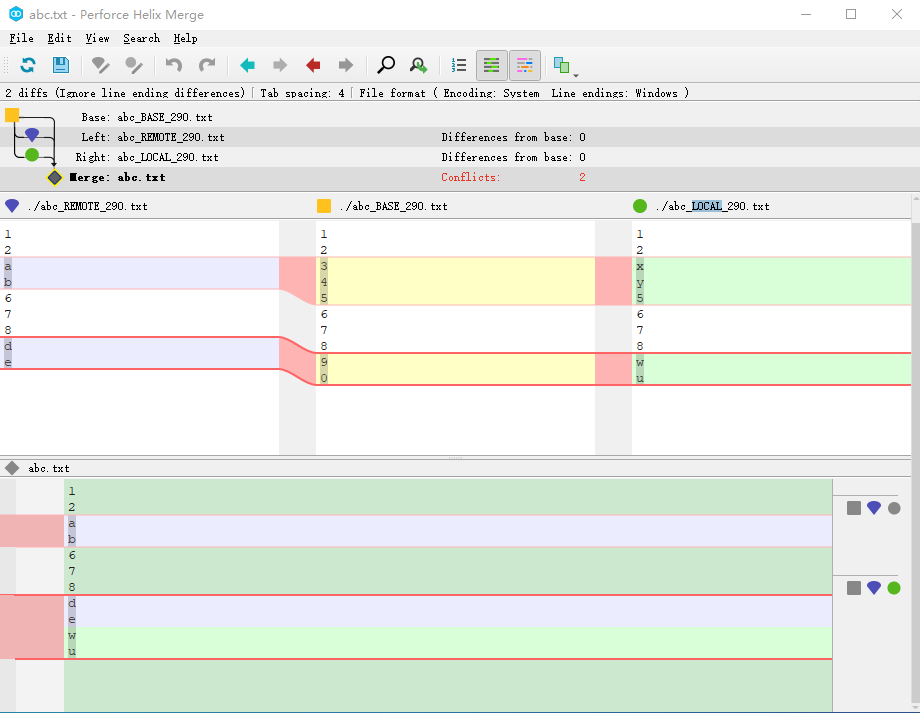920x713 pixels.
Task: Click the red 'Conflicts:' label
Action: click(471, 177)
